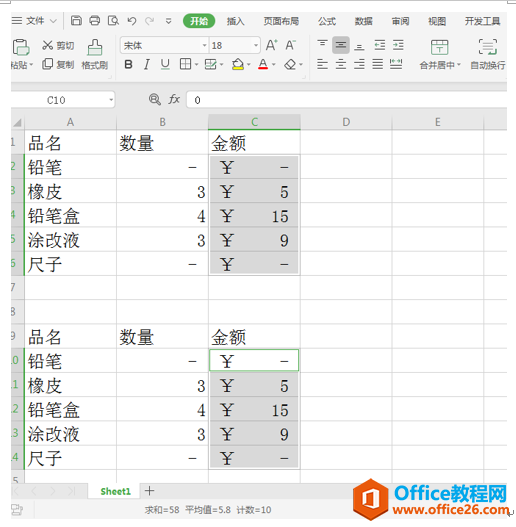Click the status bar icon at far left
This screenshot has height=527, width=516.
(x=17, y=510)
